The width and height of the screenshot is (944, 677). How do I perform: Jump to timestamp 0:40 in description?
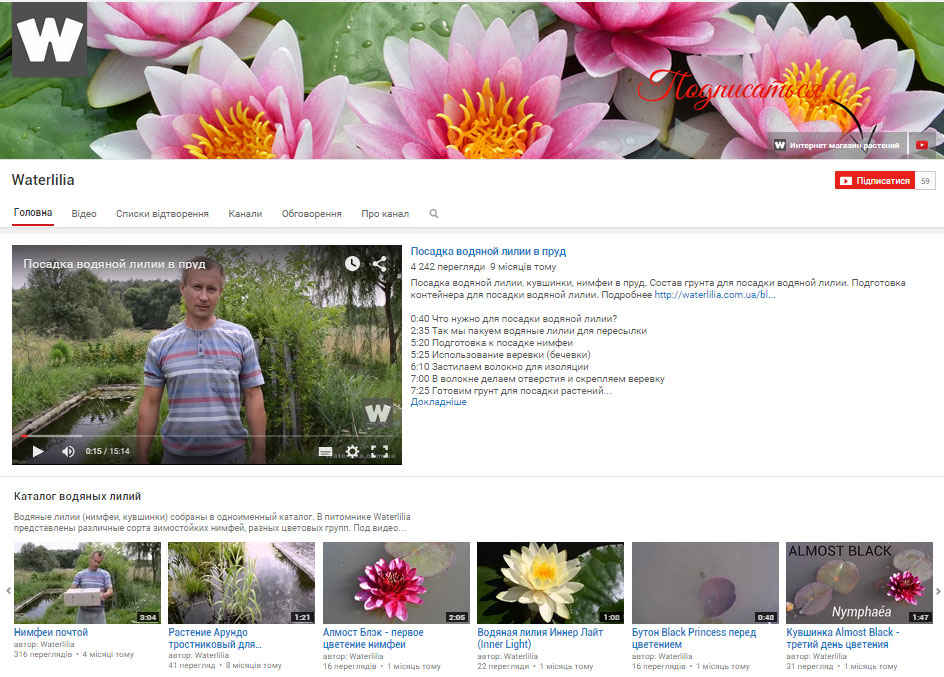(420, 319)
